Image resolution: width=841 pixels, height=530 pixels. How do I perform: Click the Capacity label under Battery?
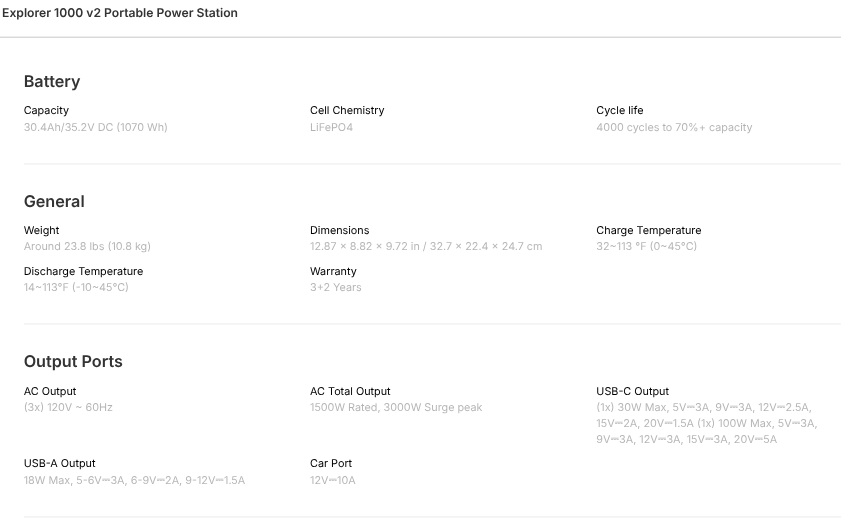(x=46, y=110)
